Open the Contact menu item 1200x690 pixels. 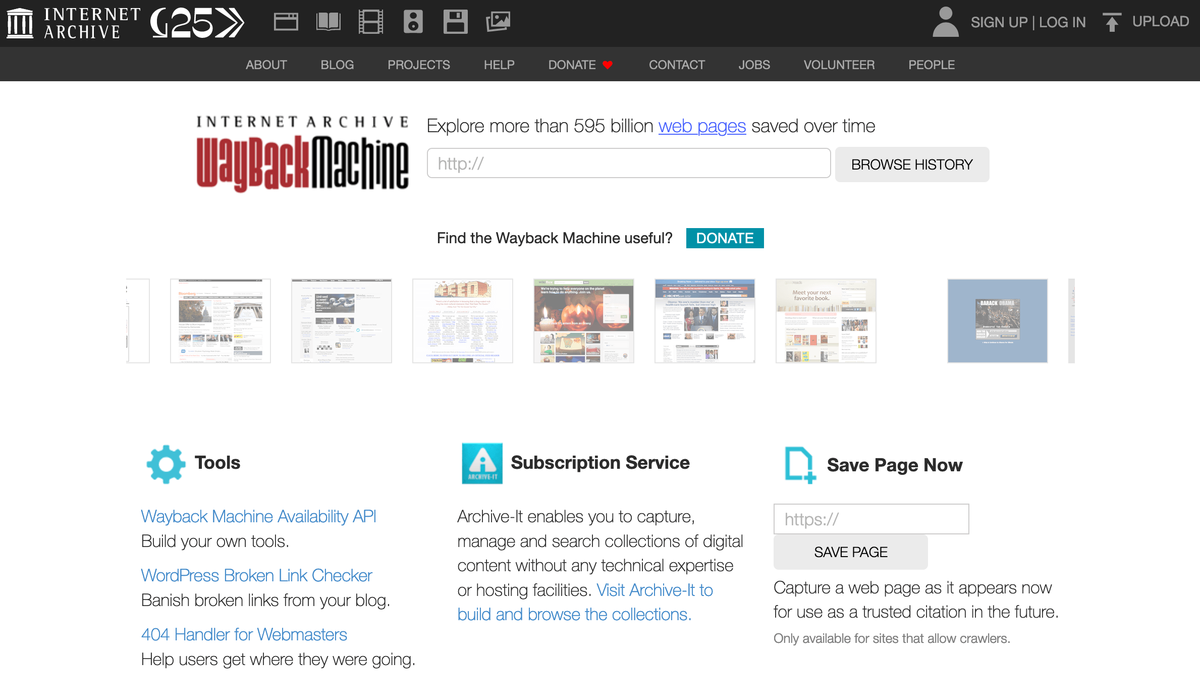tap(677, 65)
